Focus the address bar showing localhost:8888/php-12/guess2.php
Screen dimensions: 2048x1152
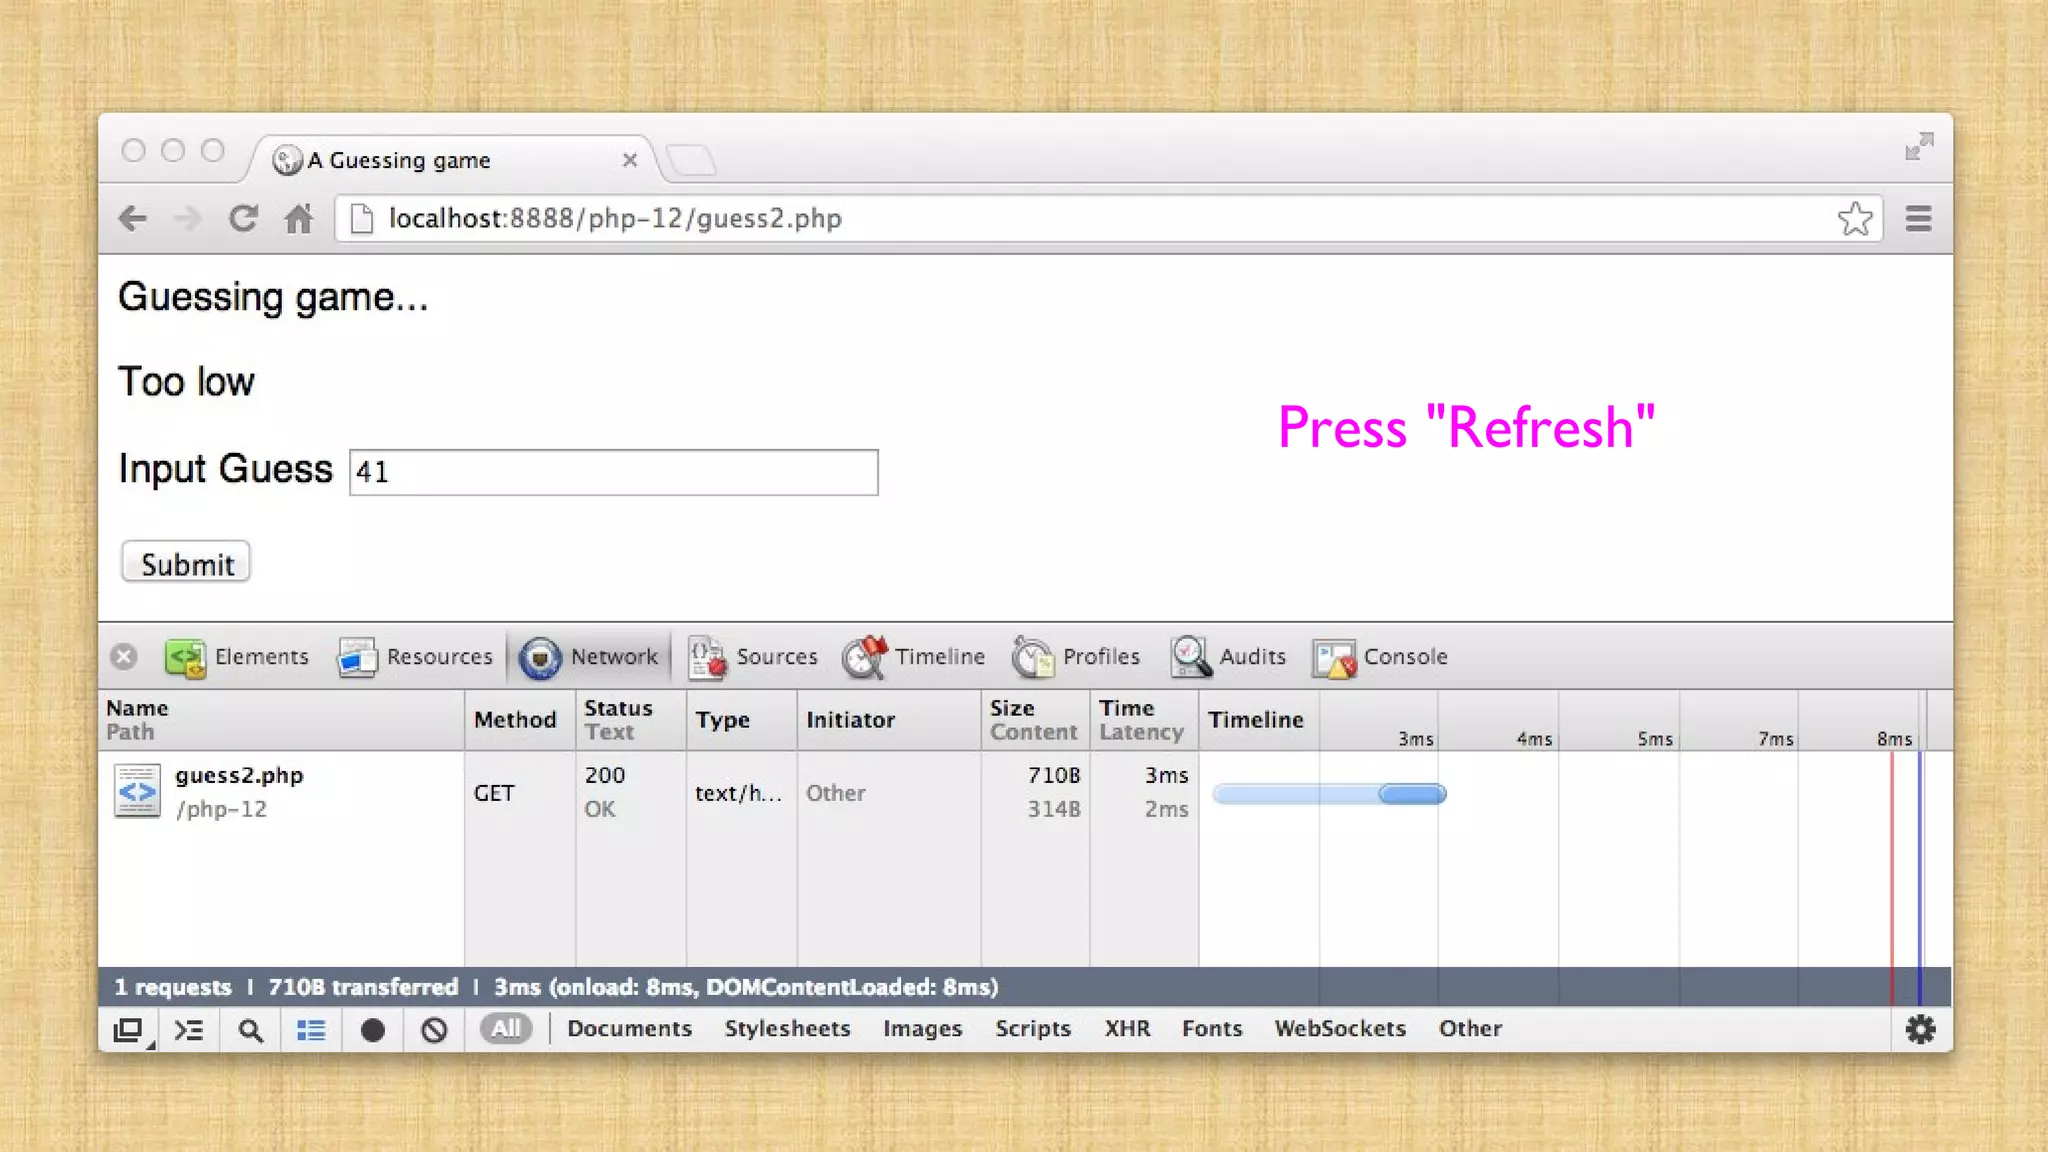(1108, 218)
